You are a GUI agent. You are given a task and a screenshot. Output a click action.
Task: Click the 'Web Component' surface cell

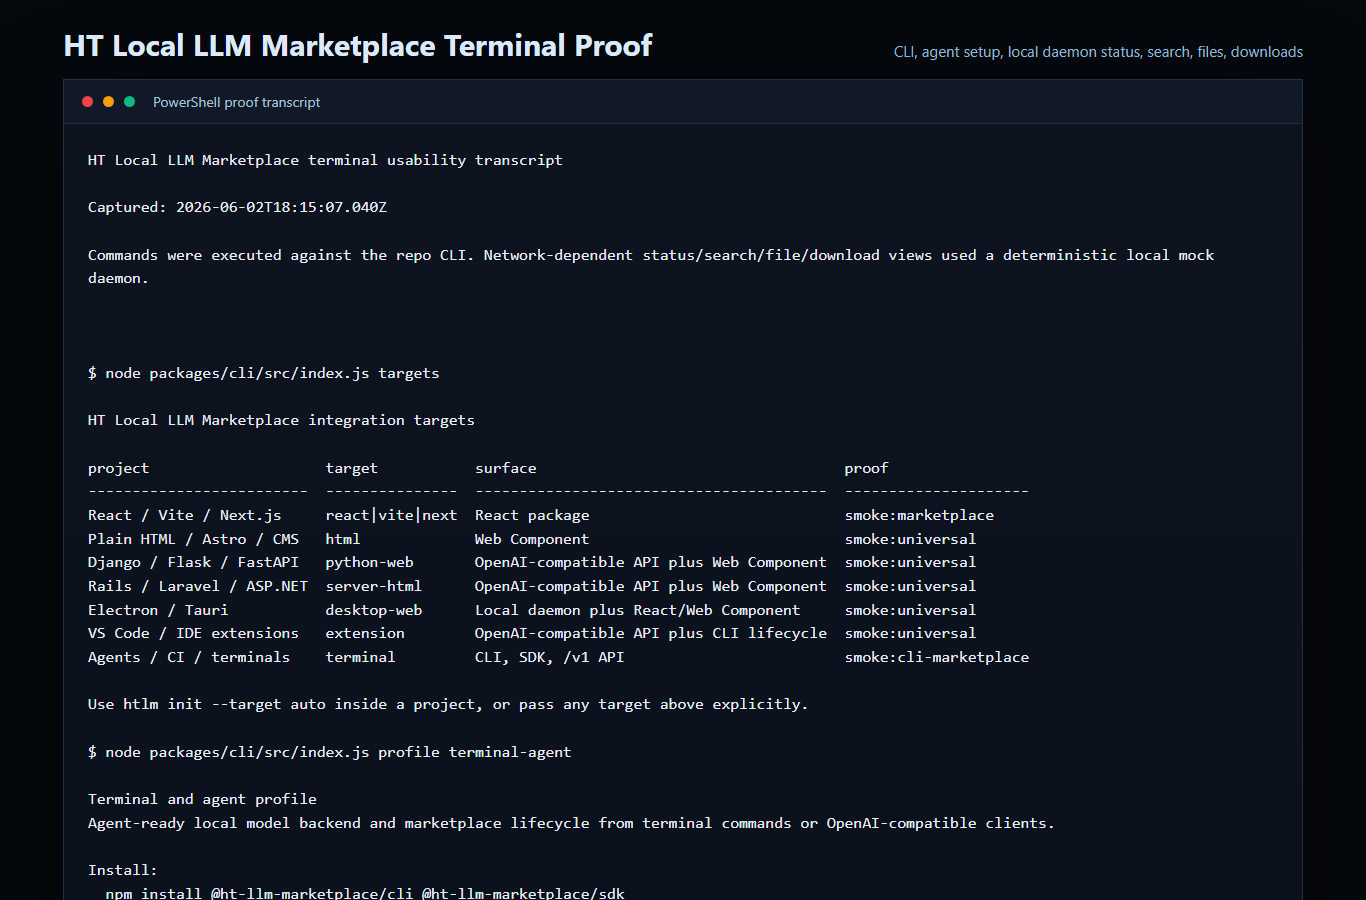532,539
